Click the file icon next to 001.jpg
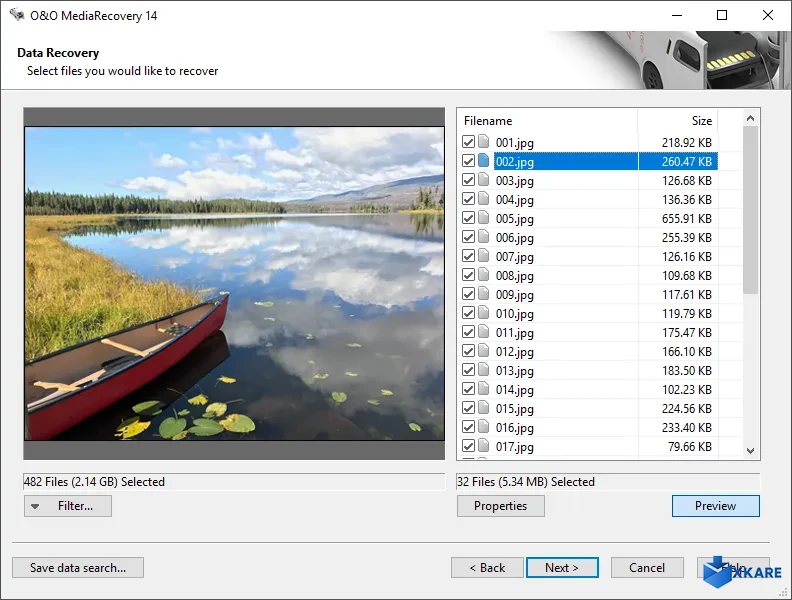Image resolution: width=792 pixels, height=600 pixels. pyautogui.click(x=485, y=143)
